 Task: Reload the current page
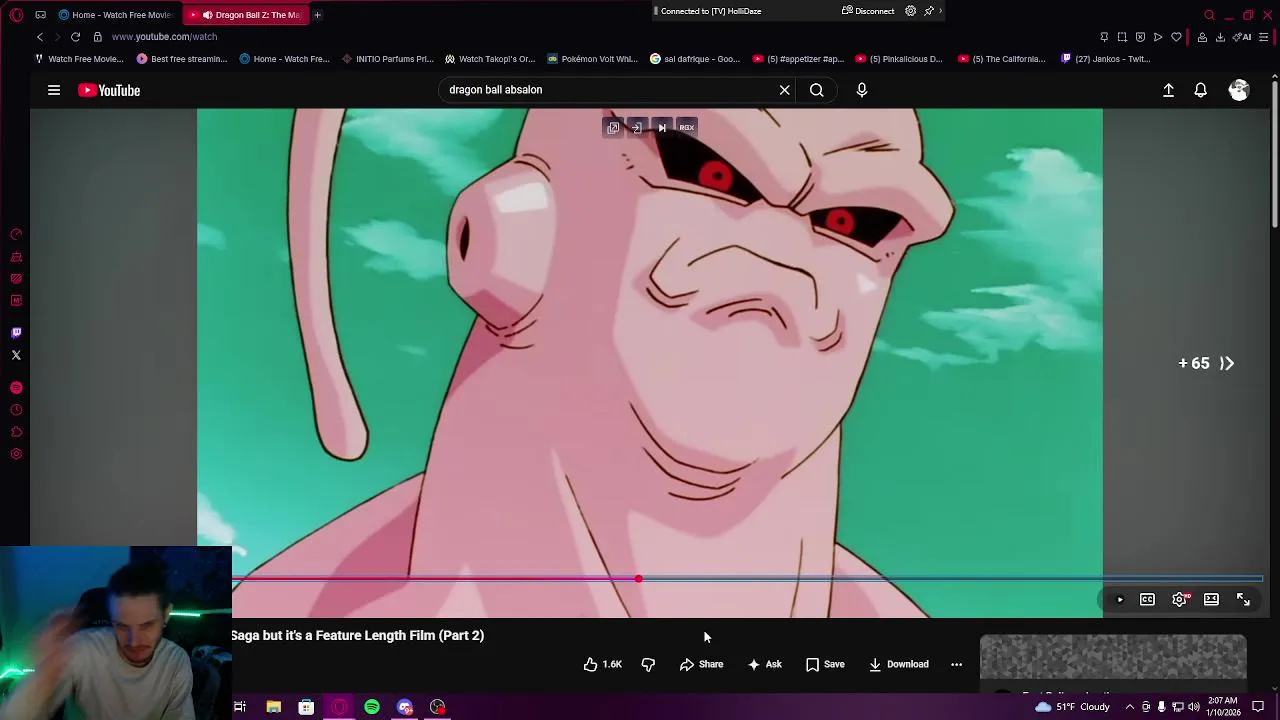coord(75,37)
